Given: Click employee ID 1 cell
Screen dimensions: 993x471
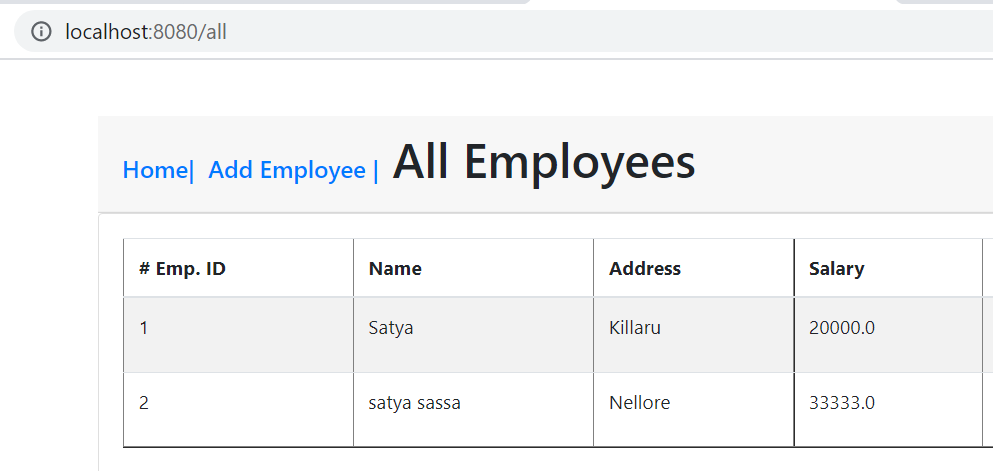Looking at the screenshot, I should [x=144, y=327].
